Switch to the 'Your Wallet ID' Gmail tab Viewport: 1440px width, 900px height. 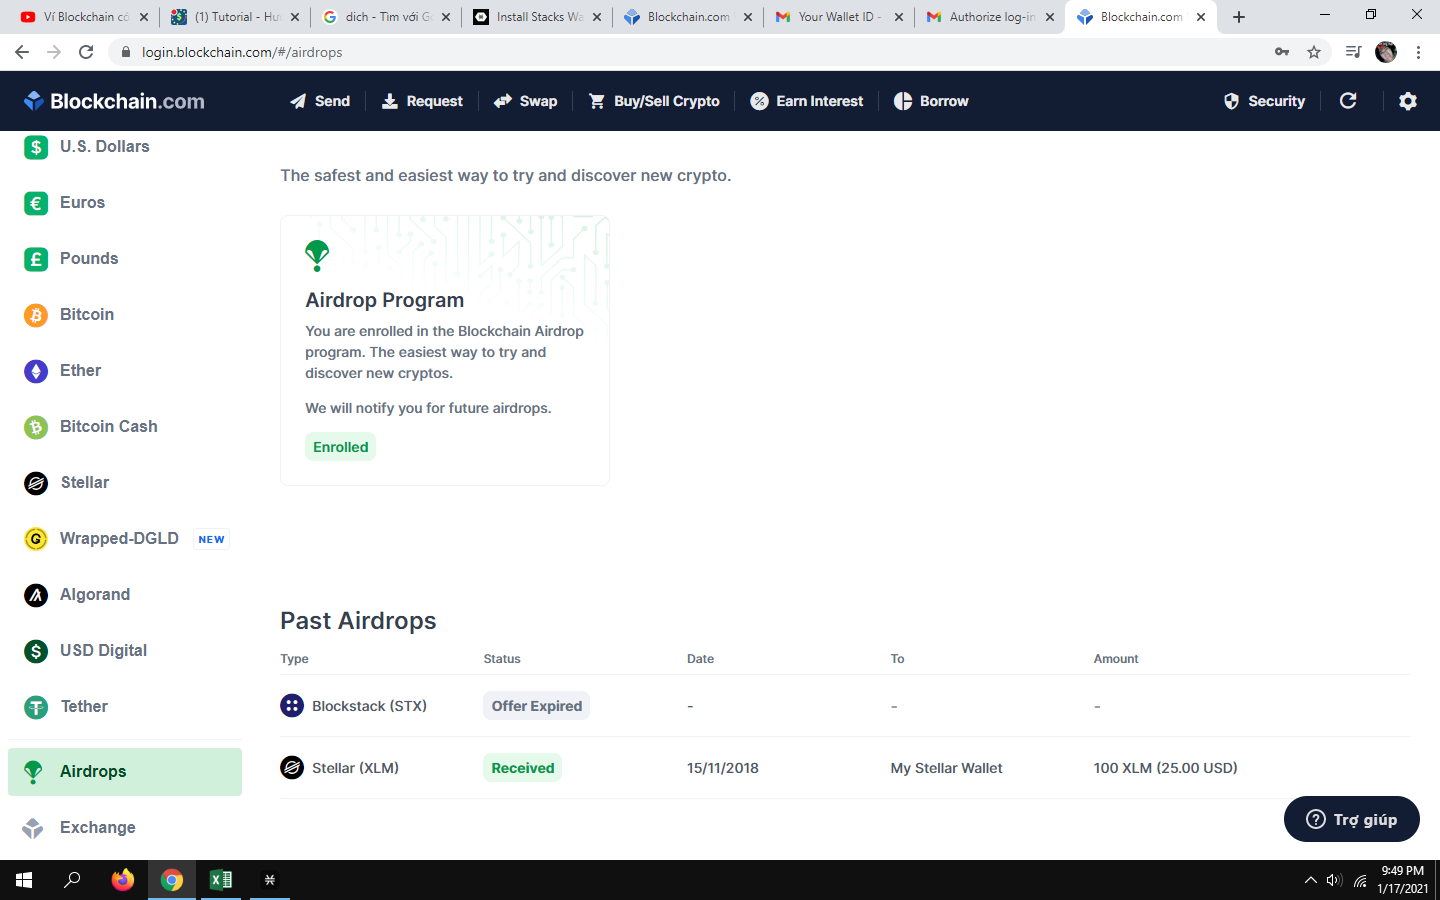tap(839, 17)
